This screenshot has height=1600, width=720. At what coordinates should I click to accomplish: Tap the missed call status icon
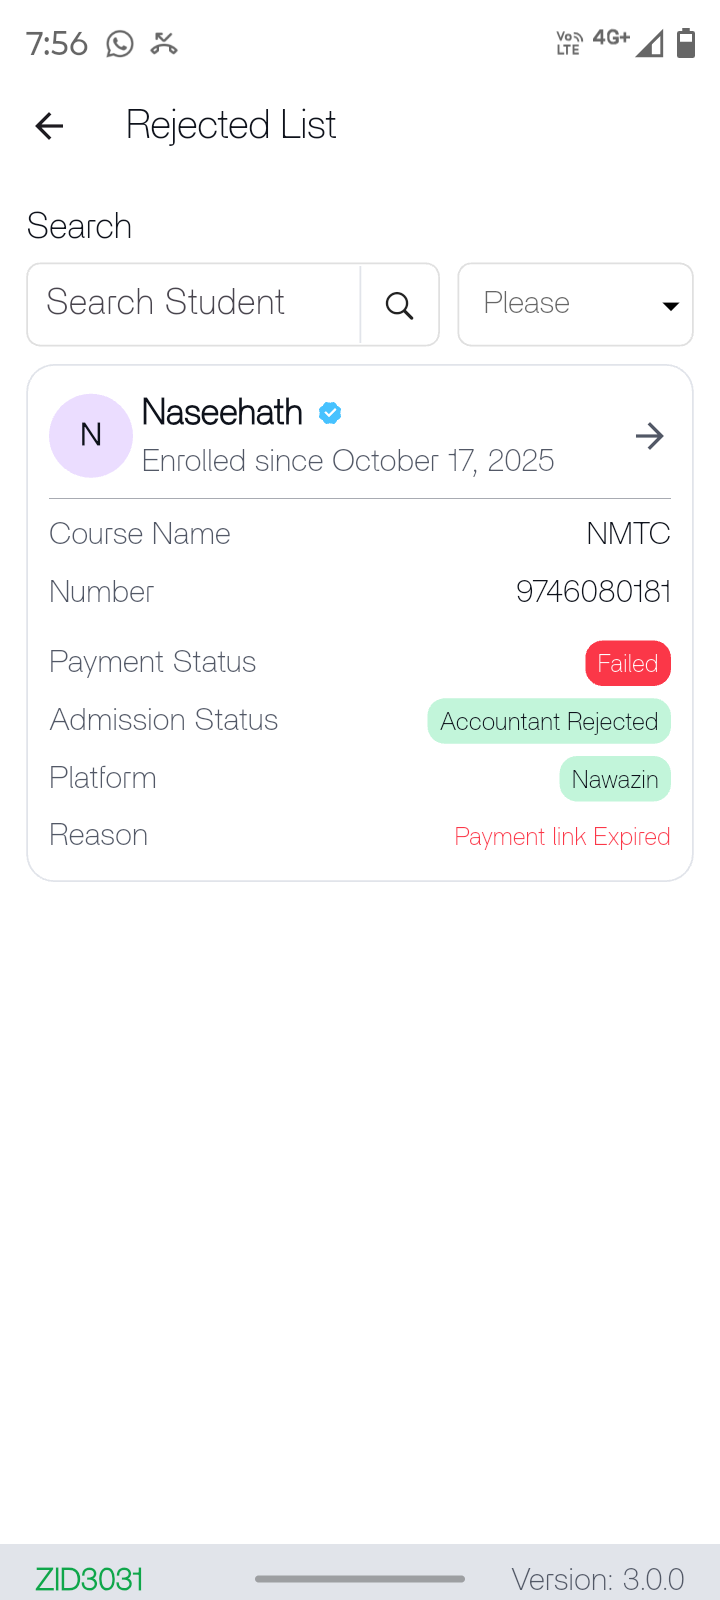164,44
